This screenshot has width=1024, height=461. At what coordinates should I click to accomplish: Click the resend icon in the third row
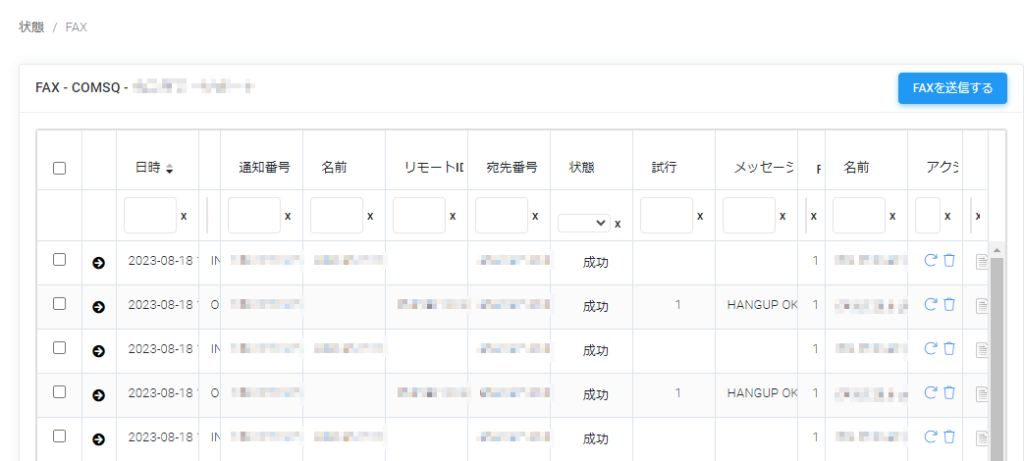click(x=931, y=348)
